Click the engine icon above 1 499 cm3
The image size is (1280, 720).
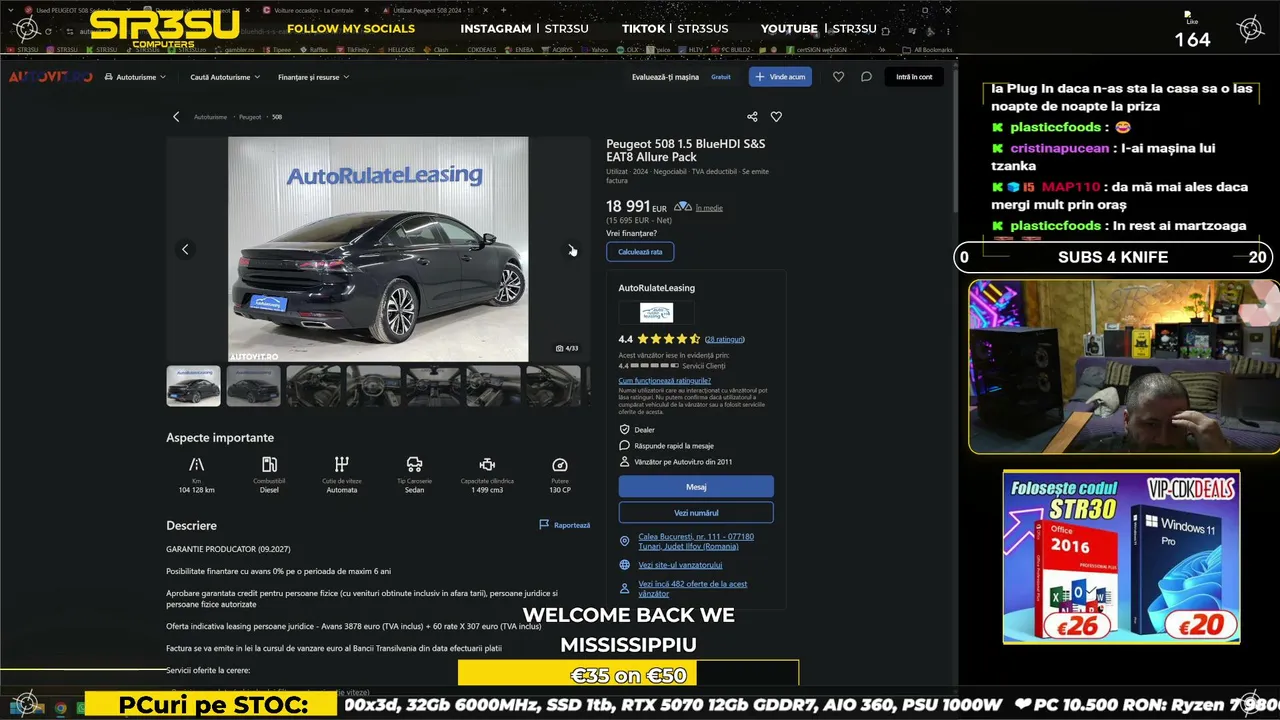click(x=487, y=465)
